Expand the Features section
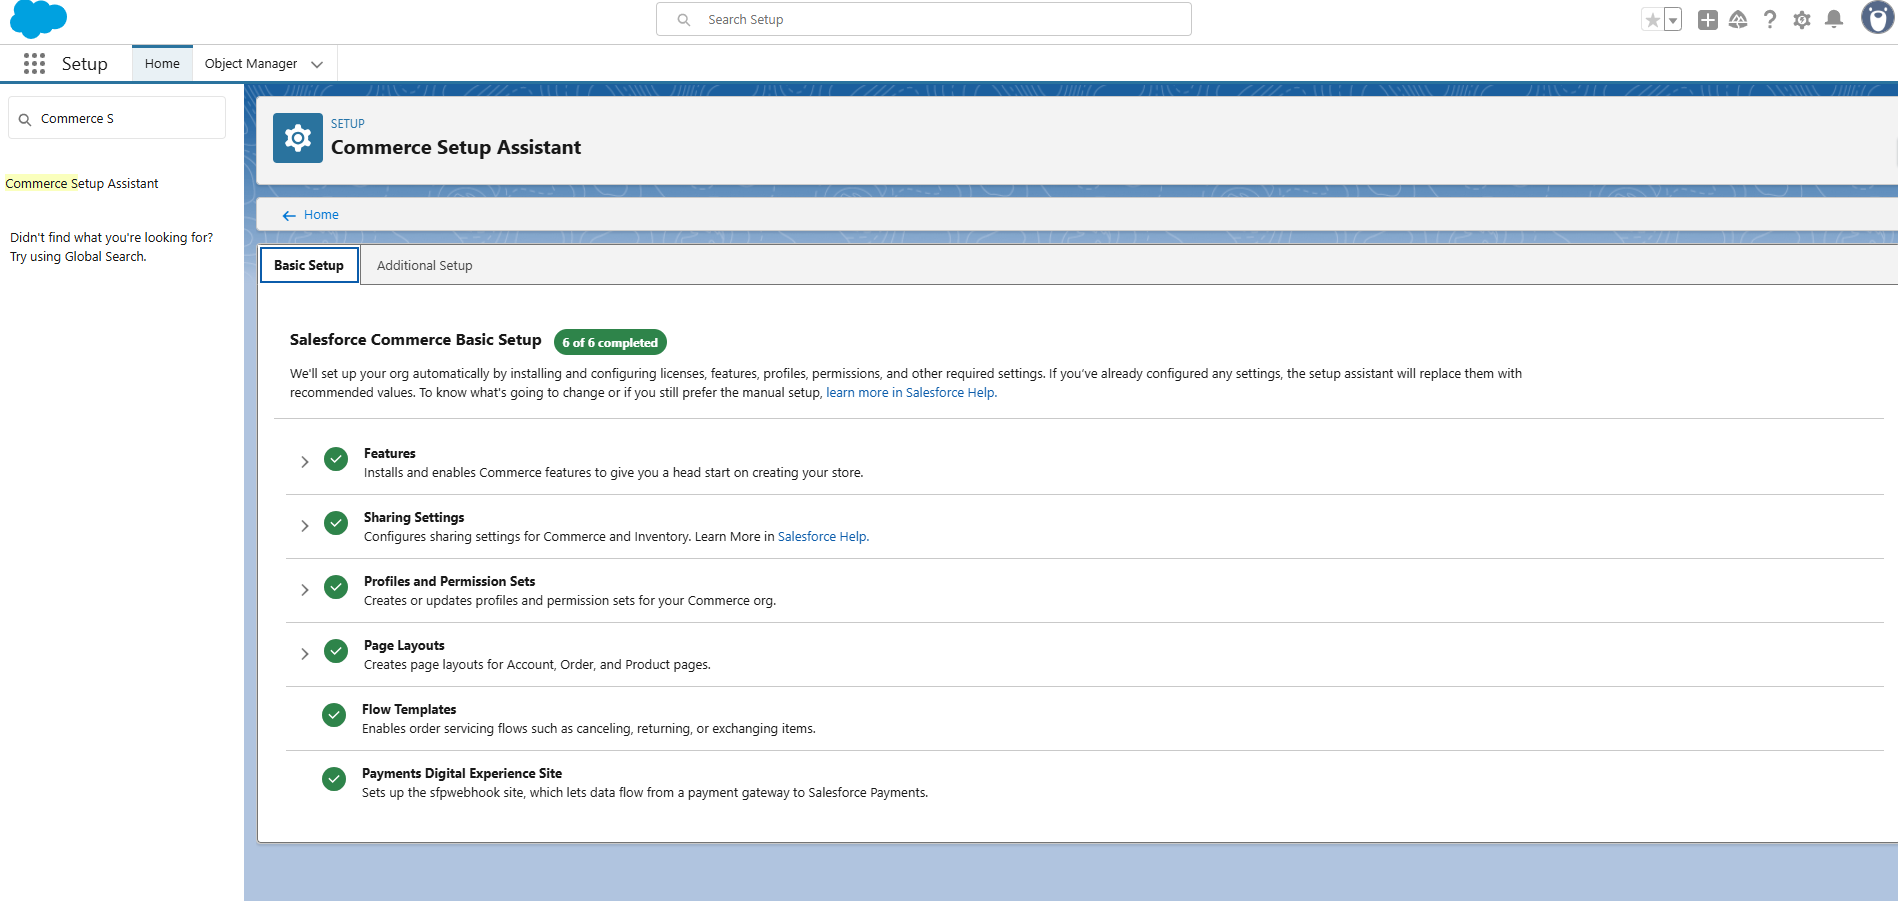 pos(305,462)
